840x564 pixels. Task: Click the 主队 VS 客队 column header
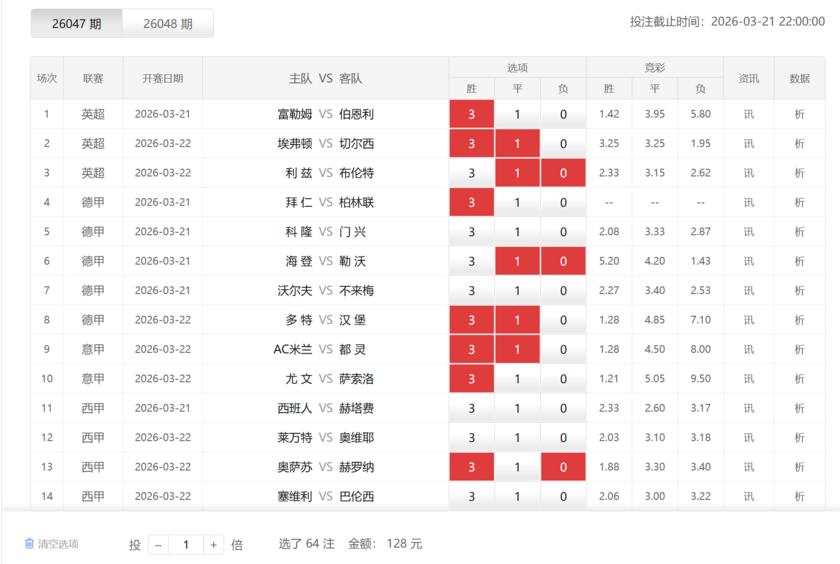326,78
